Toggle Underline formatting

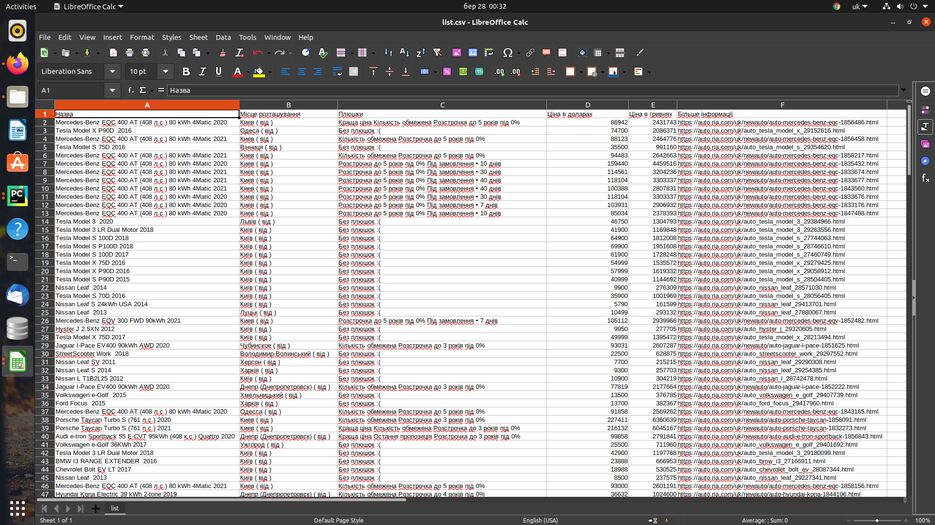click(218, 72)
